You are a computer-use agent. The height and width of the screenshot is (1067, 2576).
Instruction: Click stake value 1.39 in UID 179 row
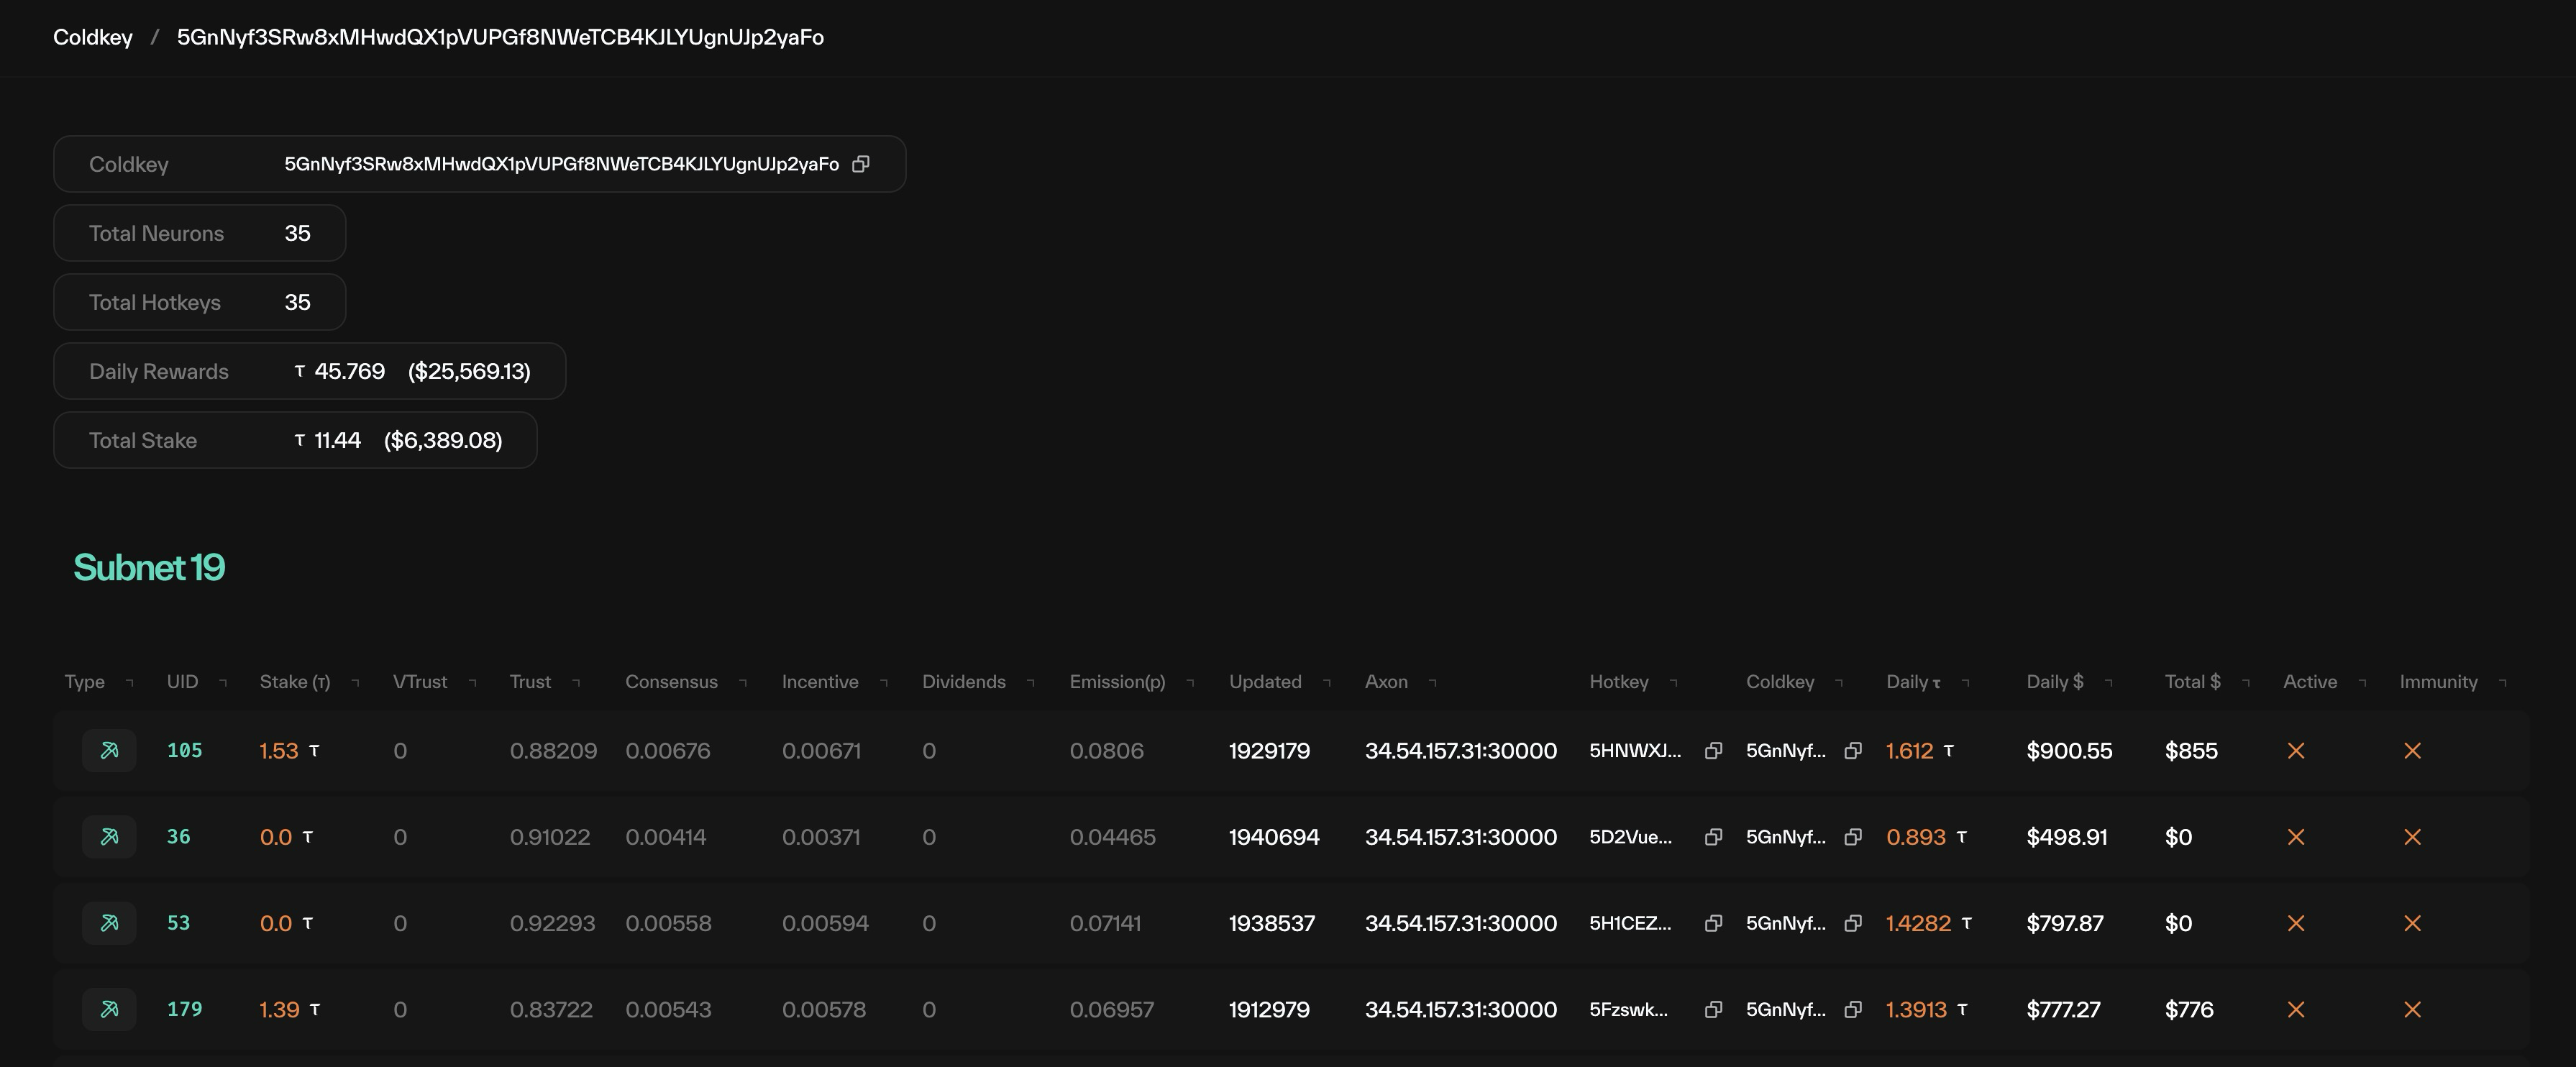click(x=279, y=1010)
